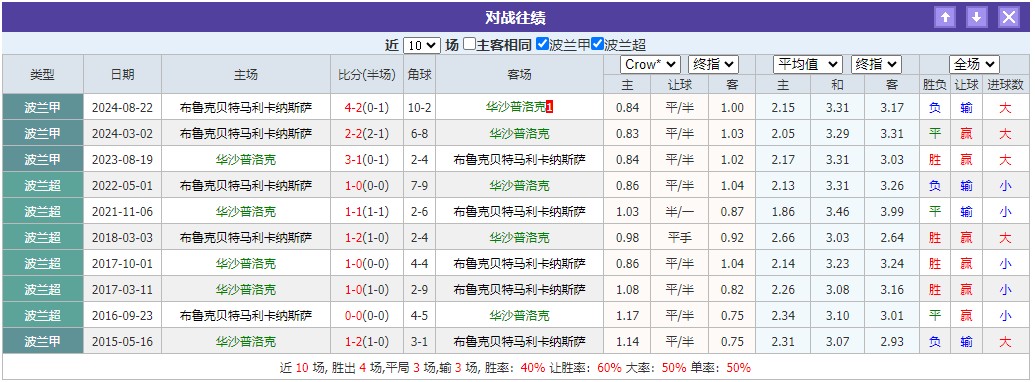Open score 3-1(0-1) from 2023-08-19 match
The width and height of the screenshot is (1035, 382).
tap(367, 160)
